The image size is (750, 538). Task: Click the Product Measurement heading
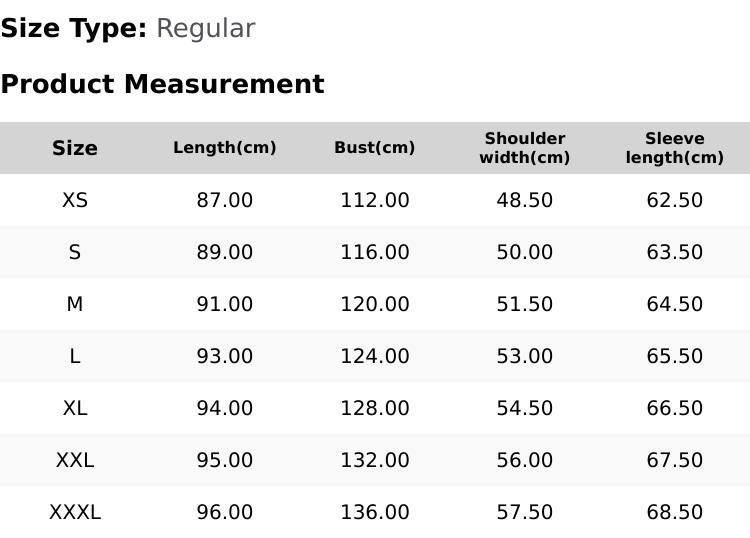pyautogui.click(x=163, y=84)
